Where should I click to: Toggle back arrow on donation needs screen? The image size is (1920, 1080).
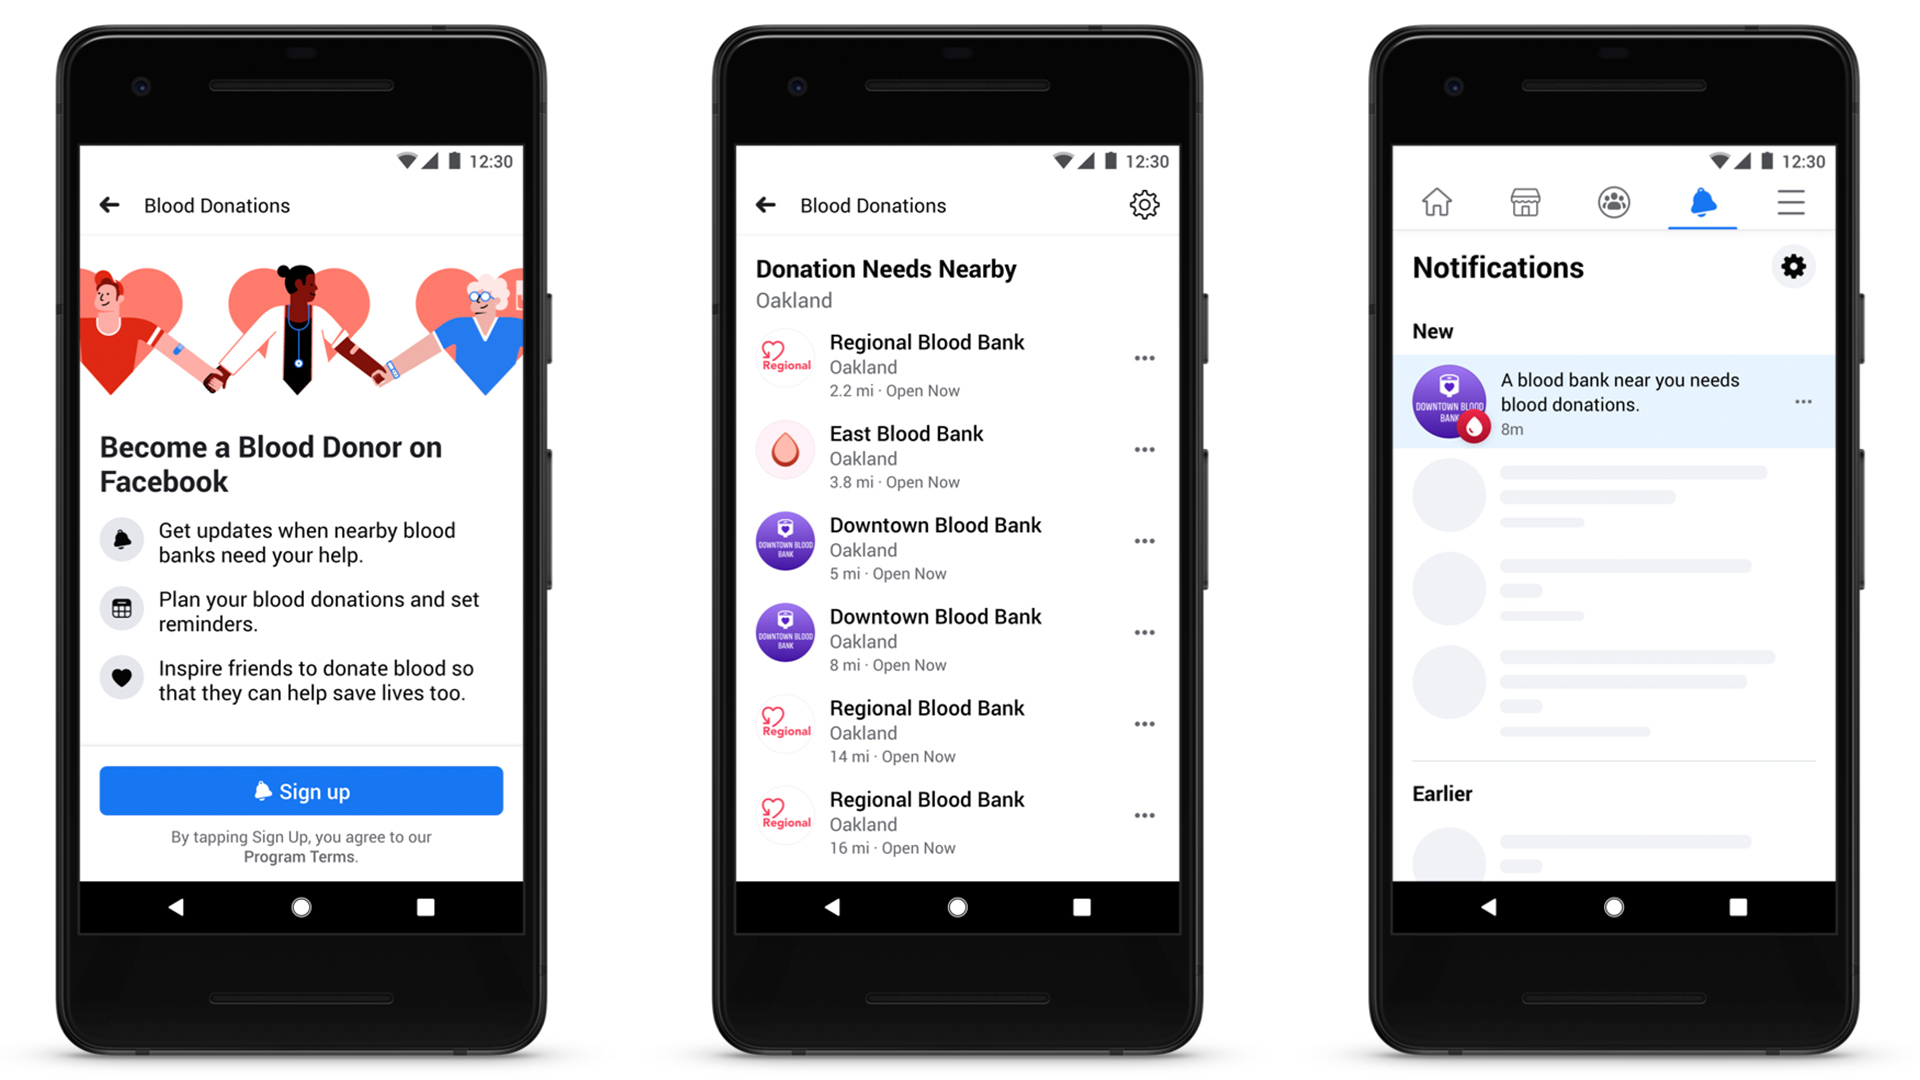click(x=767, y=204)
